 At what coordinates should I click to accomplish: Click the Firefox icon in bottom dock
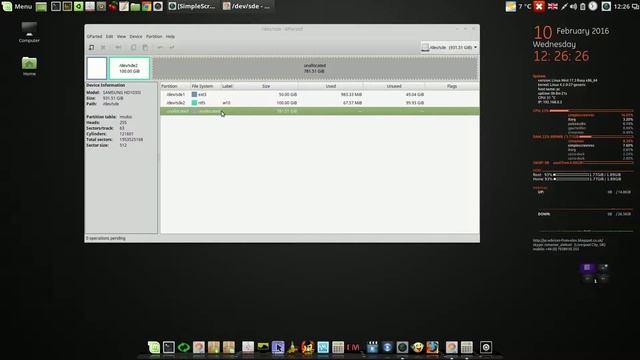click(433, 347)
